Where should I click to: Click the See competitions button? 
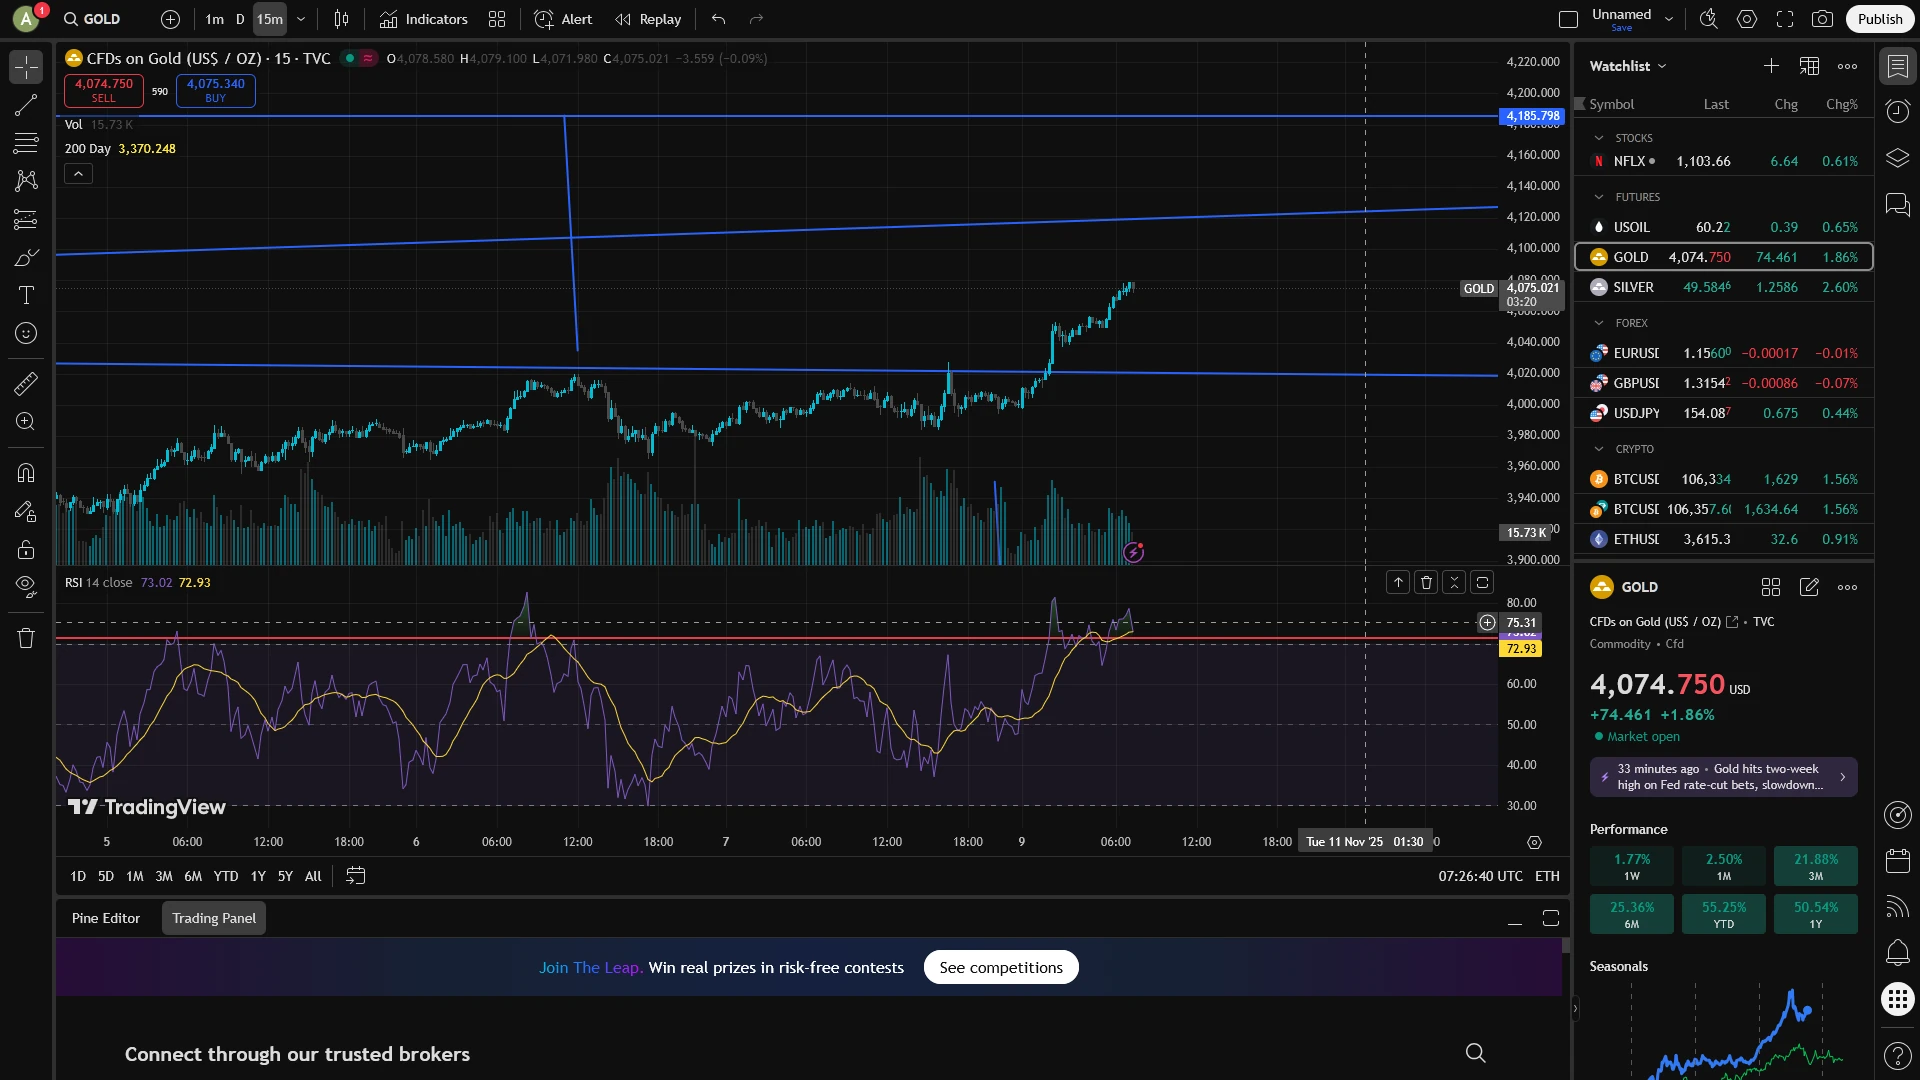[x=1000, y=967]
